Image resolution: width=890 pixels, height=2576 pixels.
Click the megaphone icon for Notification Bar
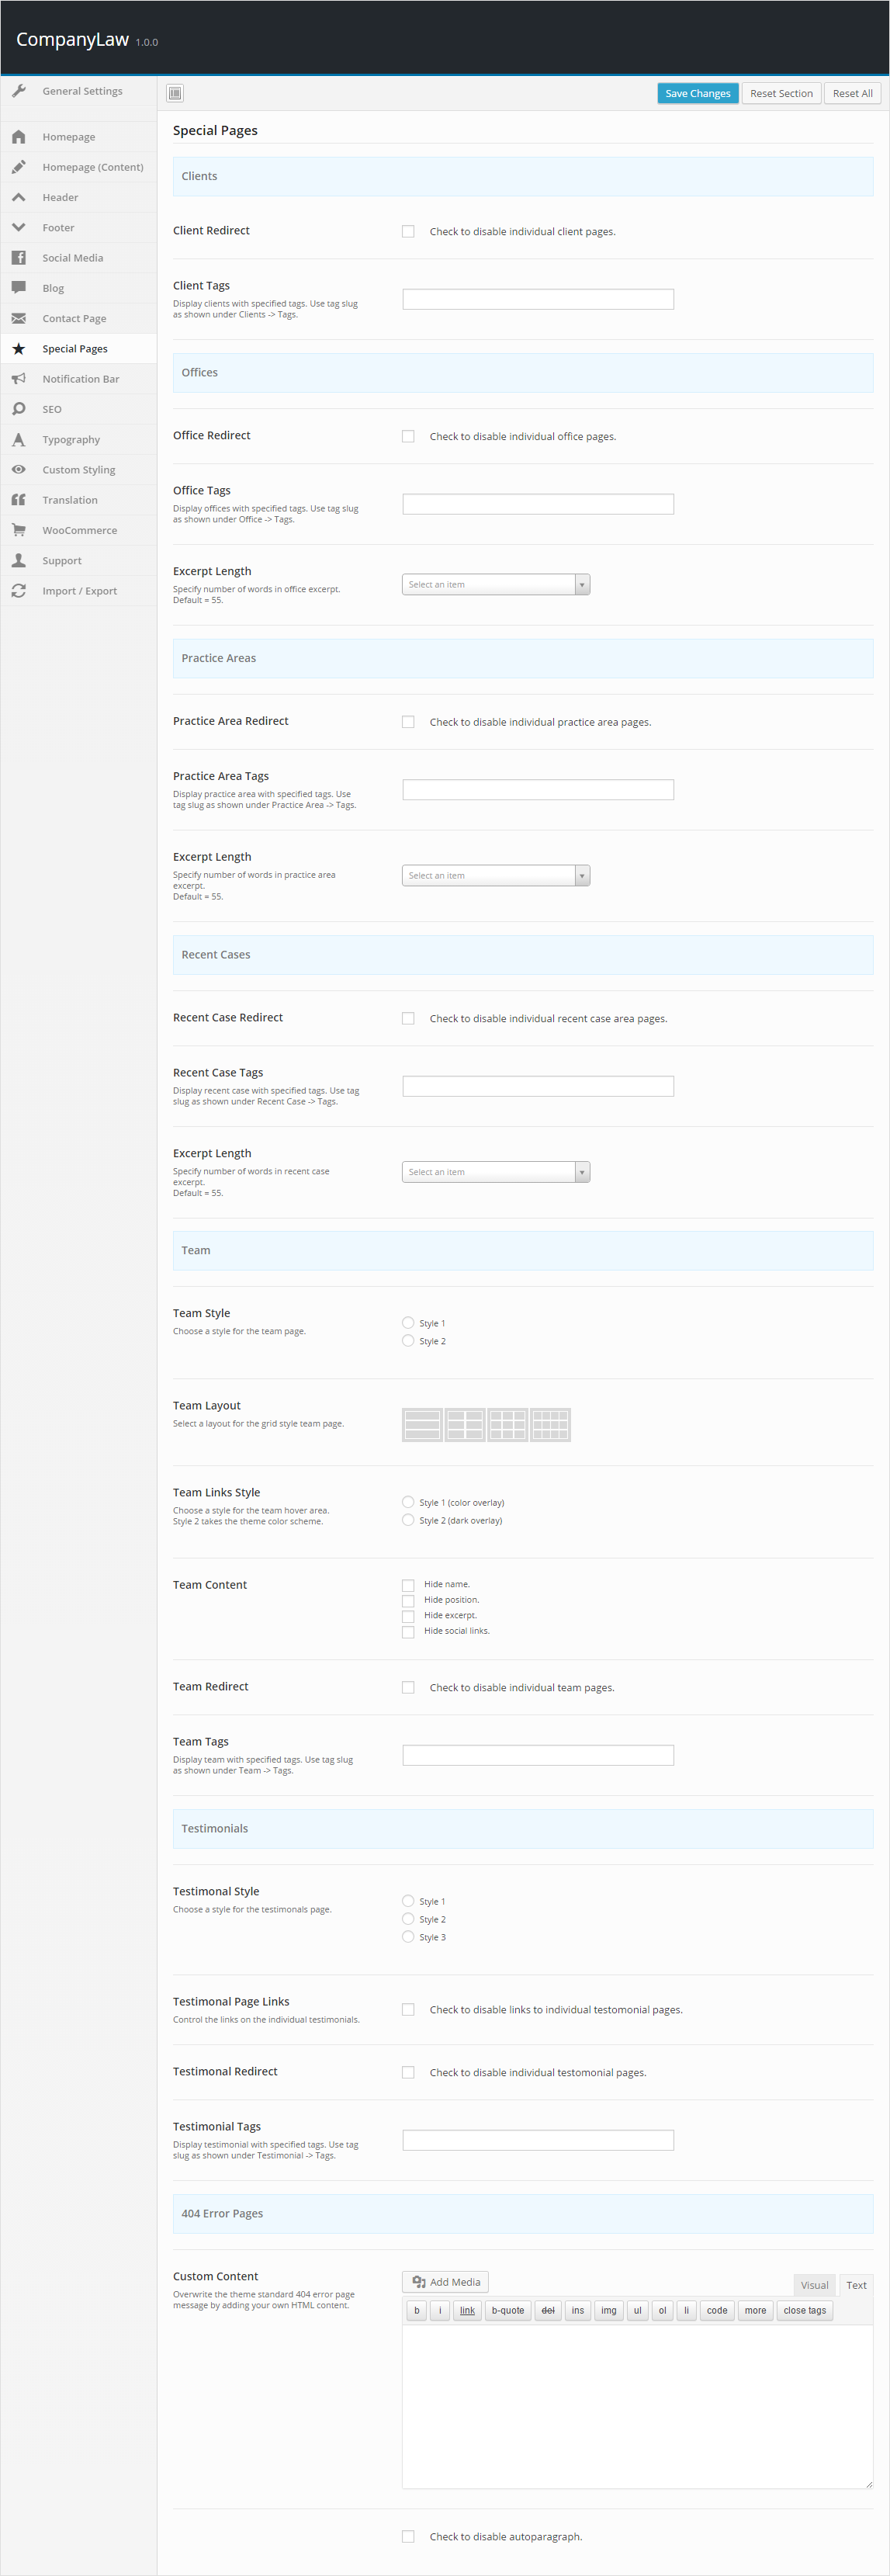tap(19, 379)
